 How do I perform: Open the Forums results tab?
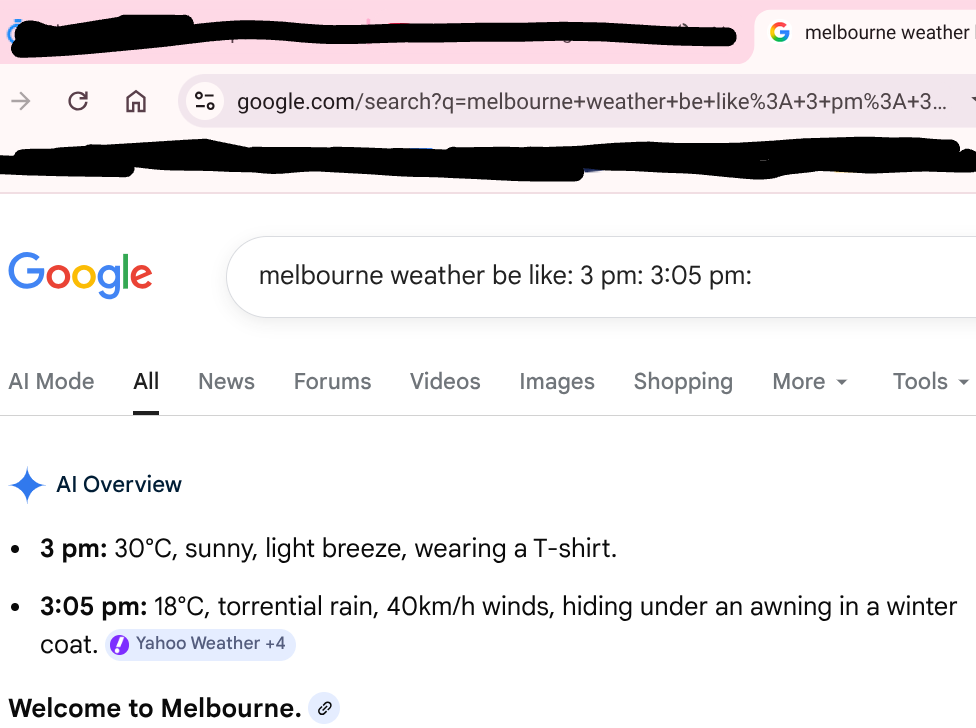coord(332,381)
